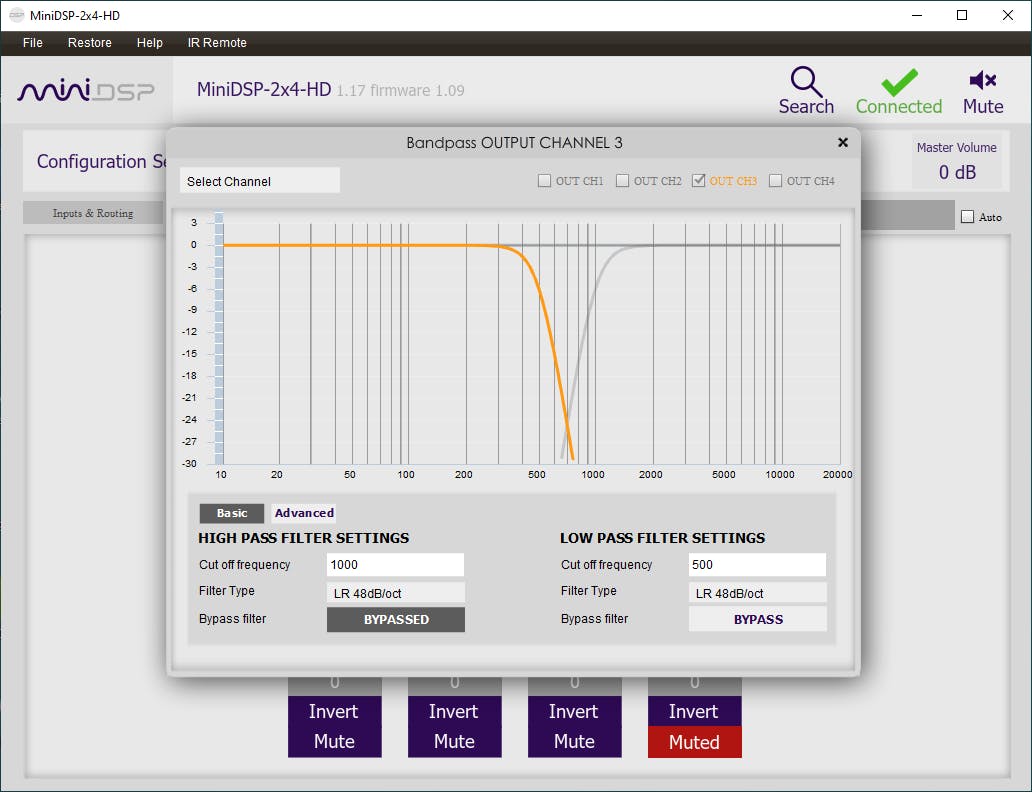Enable the OUT CH1 checkbox
This screenshot has height=792, width=1032.
pyautogui.click(x=545, y=181)
